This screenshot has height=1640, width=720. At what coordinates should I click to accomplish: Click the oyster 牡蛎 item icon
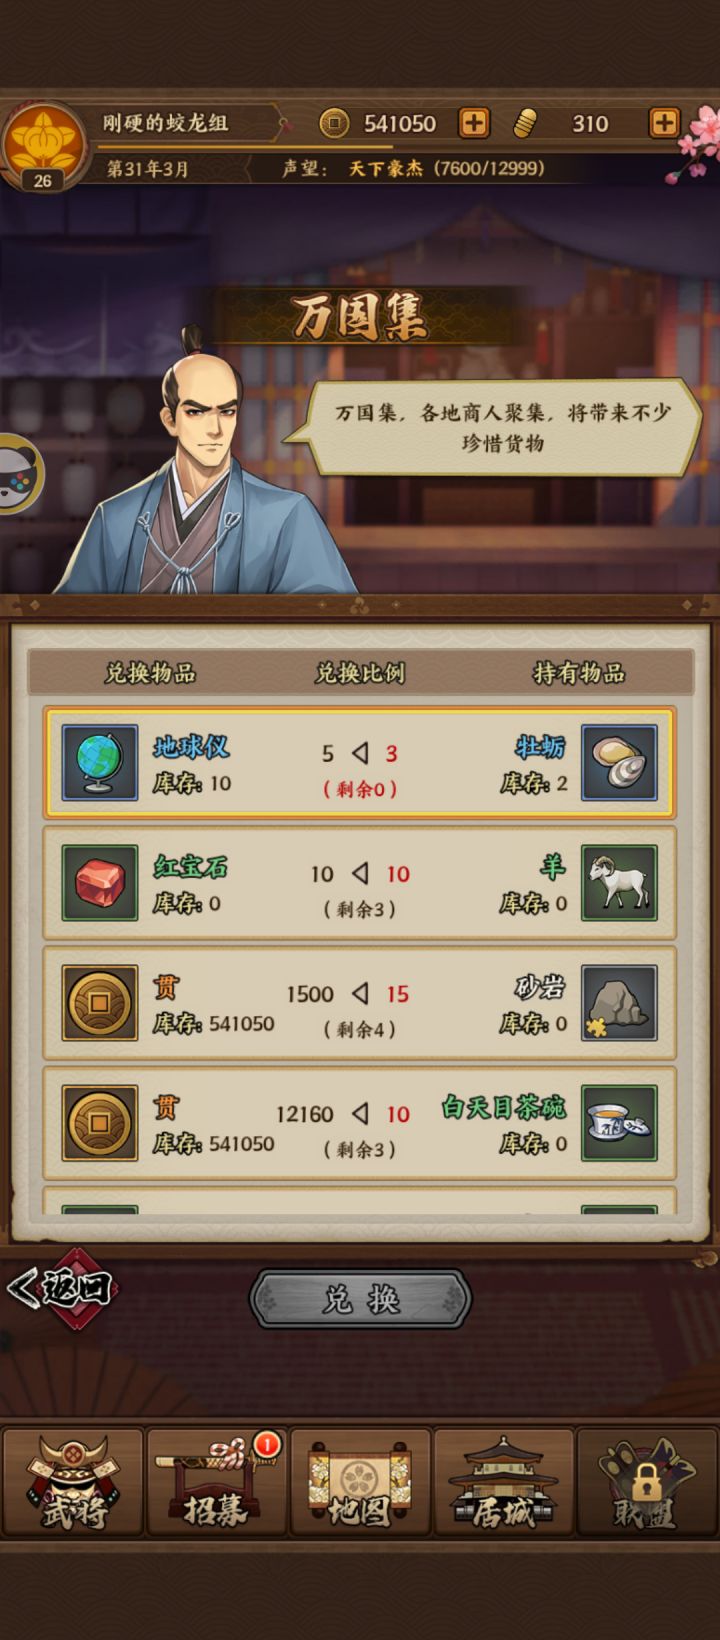[x=620, y=763]
